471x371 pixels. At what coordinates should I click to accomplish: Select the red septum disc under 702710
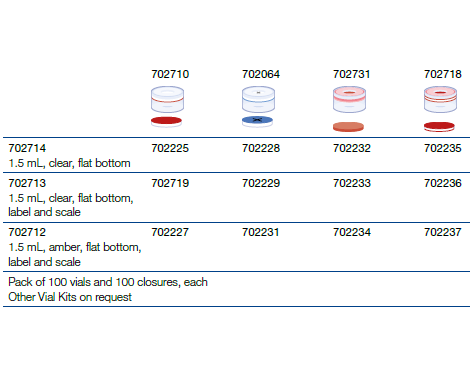tap(166, 122)
